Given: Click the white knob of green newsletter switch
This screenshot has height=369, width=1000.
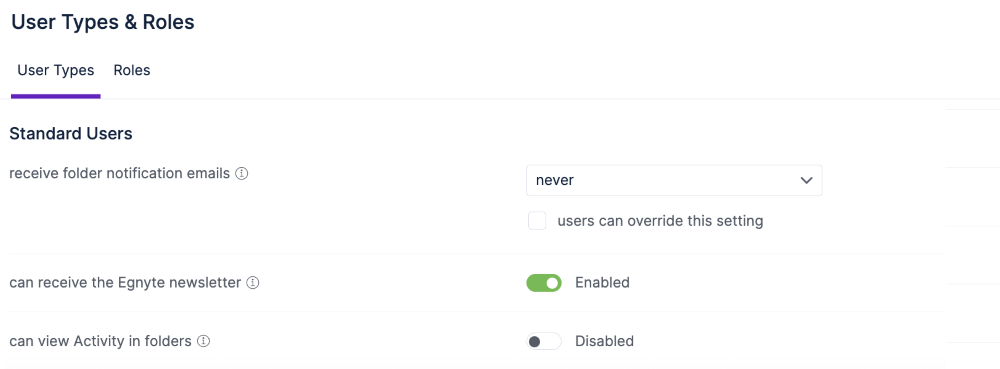Looking at the screenshot, I should [552, 283].
